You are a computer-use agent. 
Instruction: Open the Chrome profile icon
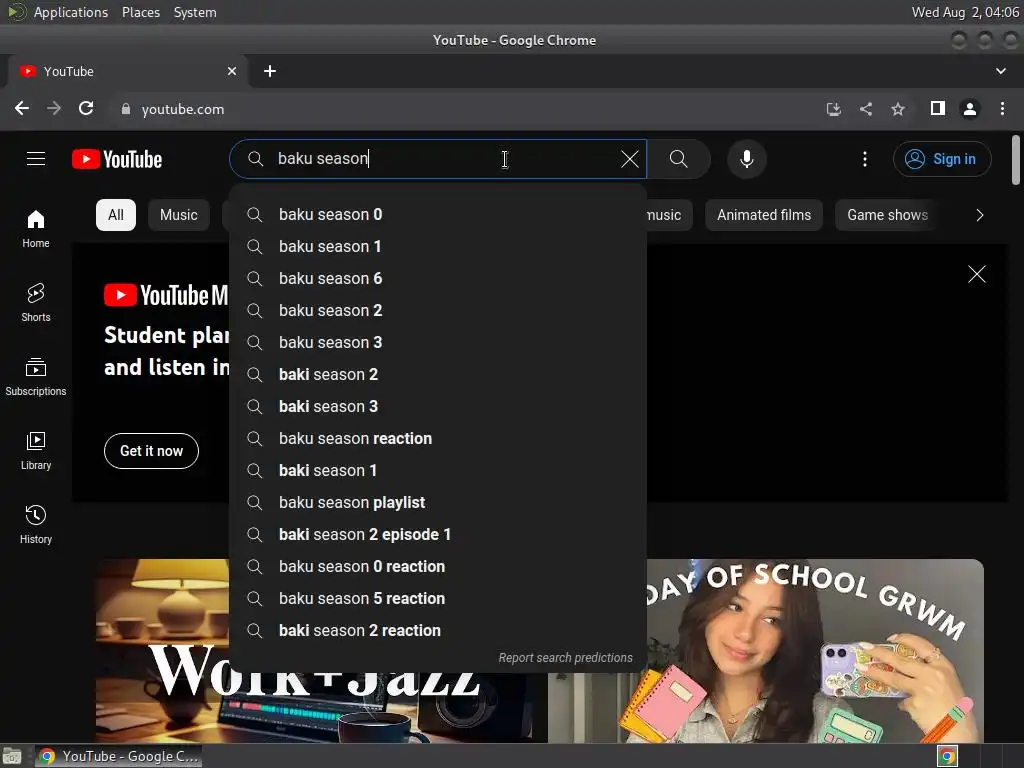(970, 108)
